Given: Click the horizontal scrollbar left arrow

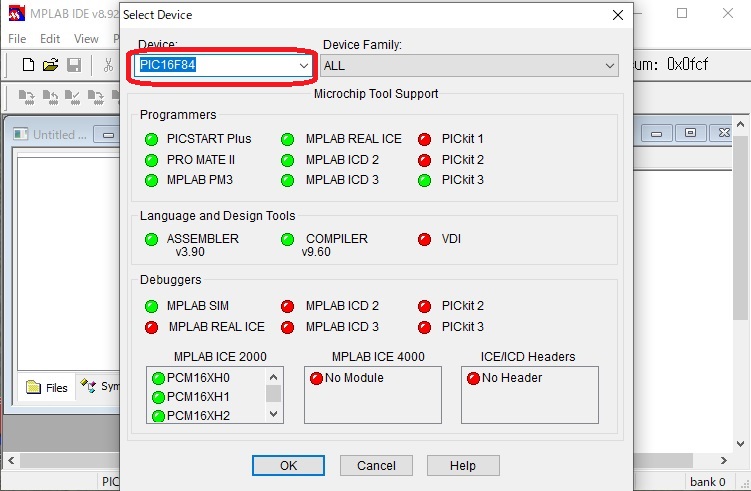Looking at the screenshot, I should (11, 460).
